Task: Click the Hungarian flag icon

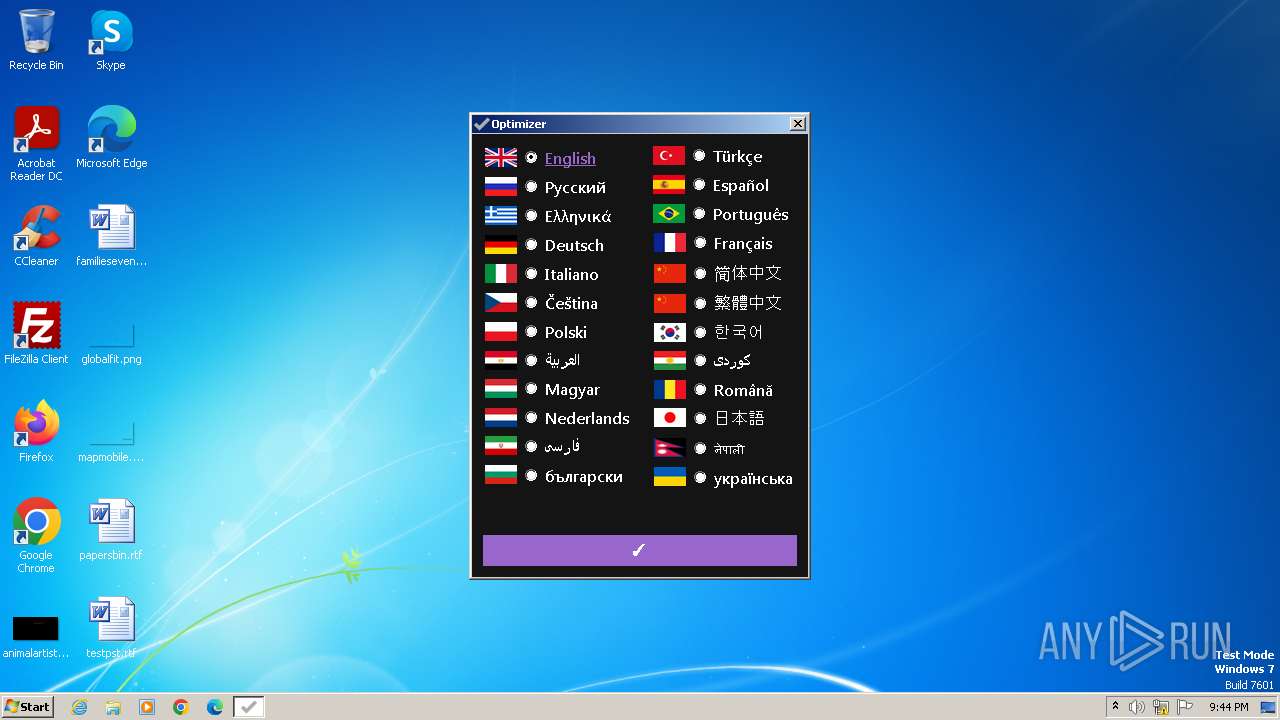Action: (x=501, y=389)
